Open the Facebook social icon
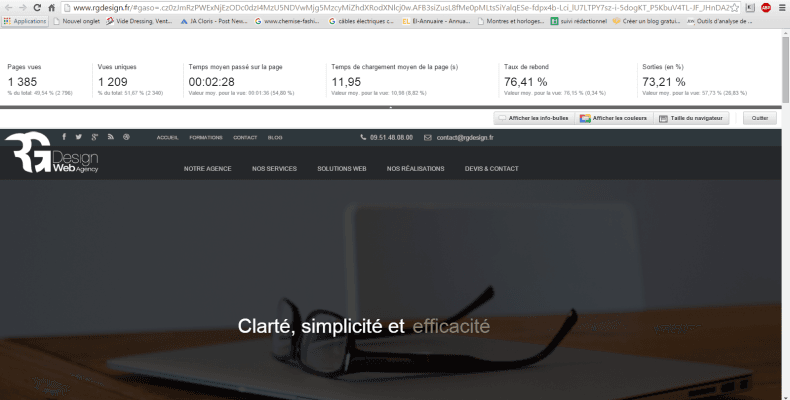The image size is (790, 400). click(x=64, y=137)
